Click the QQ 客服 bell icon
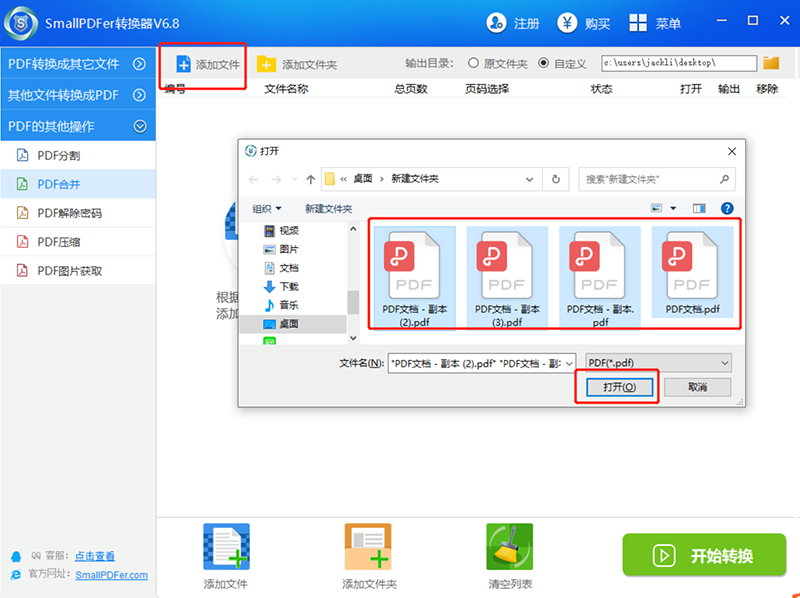The image size is (800, 598). coord(16,556)
